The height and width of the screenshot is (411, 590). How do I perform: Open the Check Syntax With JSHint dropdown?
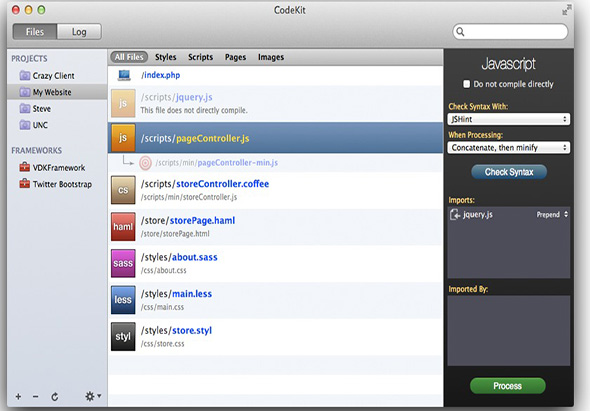point(509,119)
